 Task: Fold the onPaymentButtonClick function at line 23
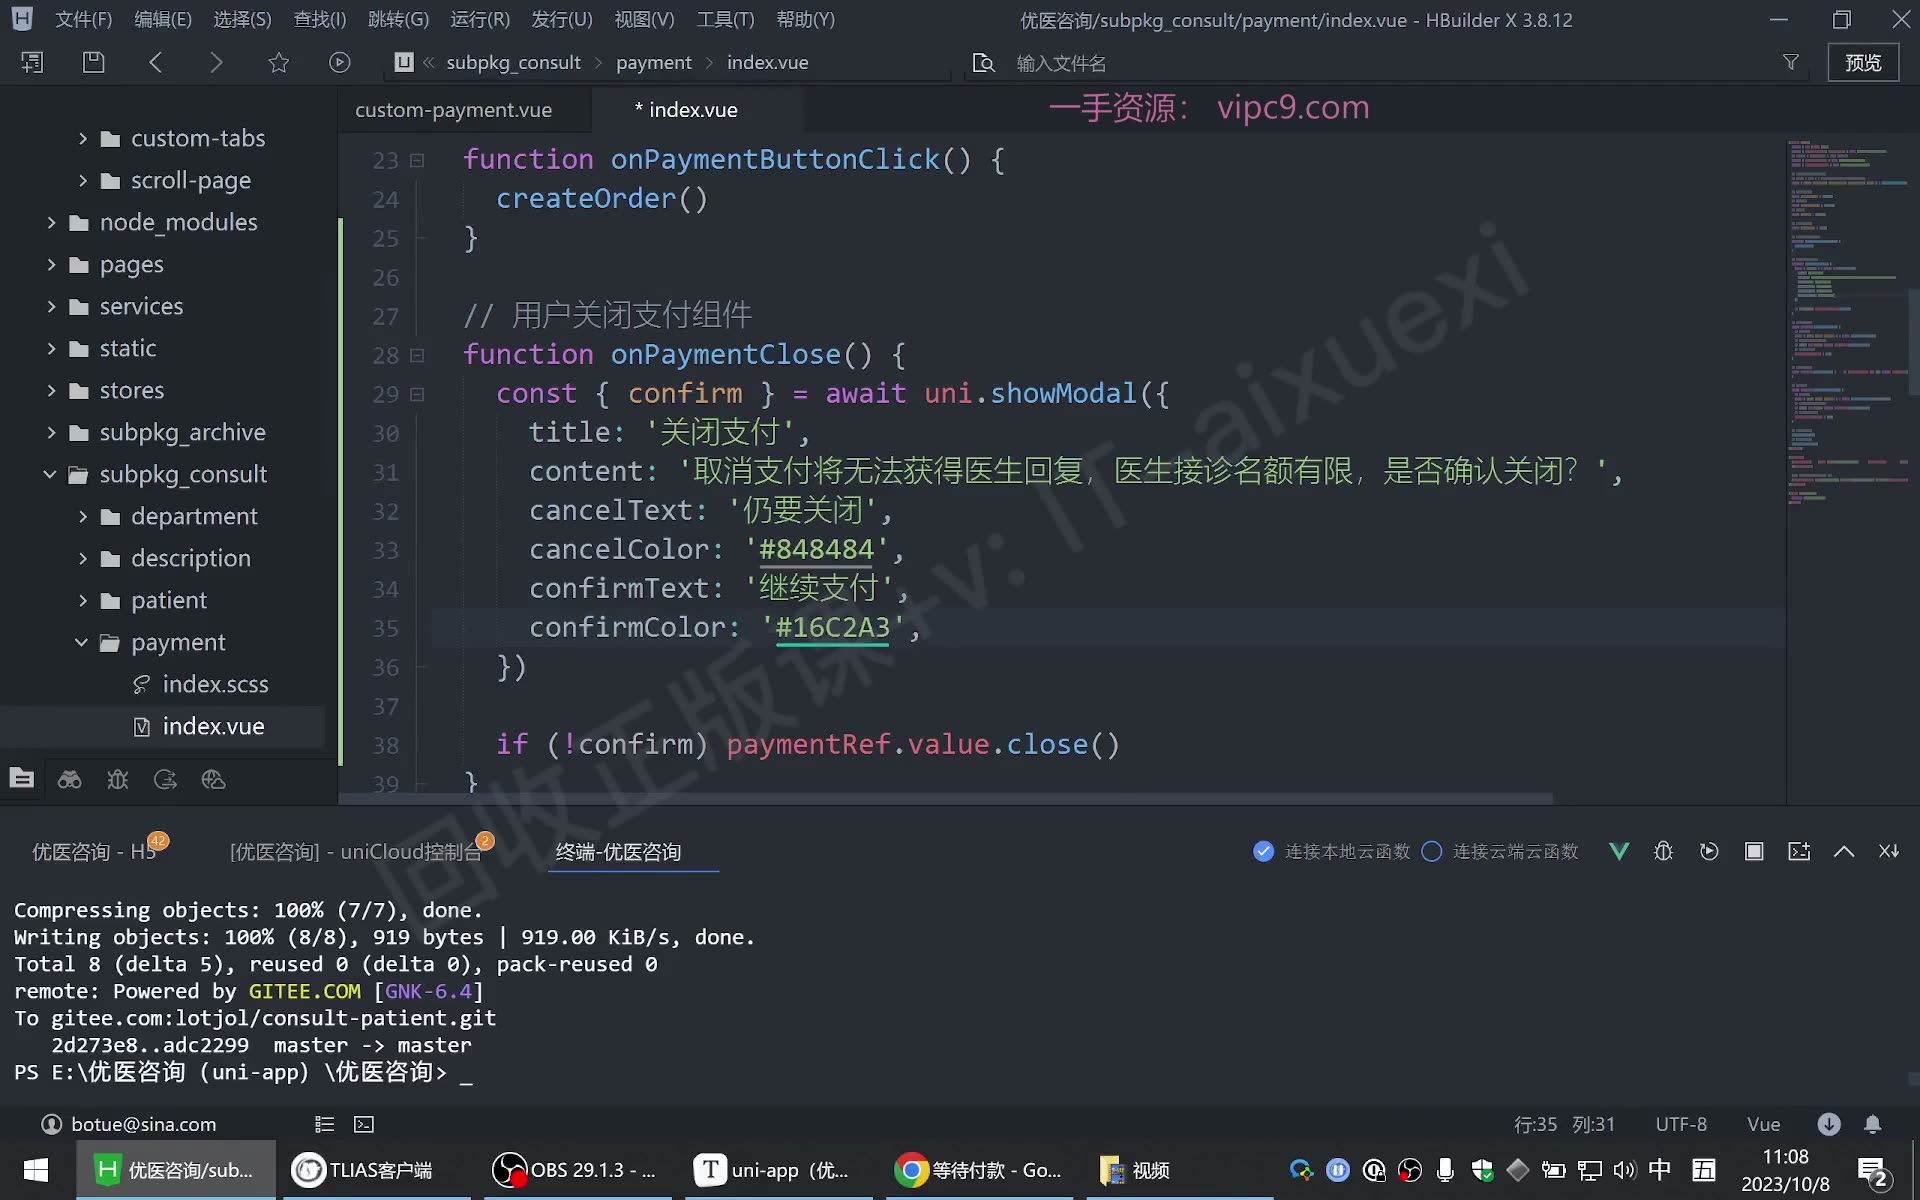coord(417,160)
